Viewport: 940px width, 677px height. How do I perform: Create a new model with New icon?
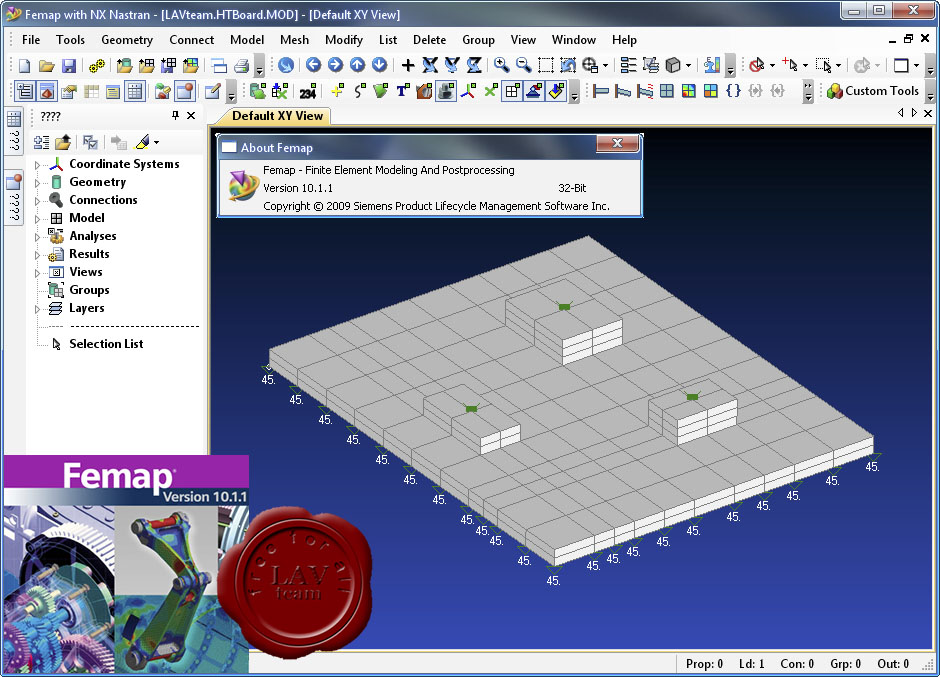[25, 65]
